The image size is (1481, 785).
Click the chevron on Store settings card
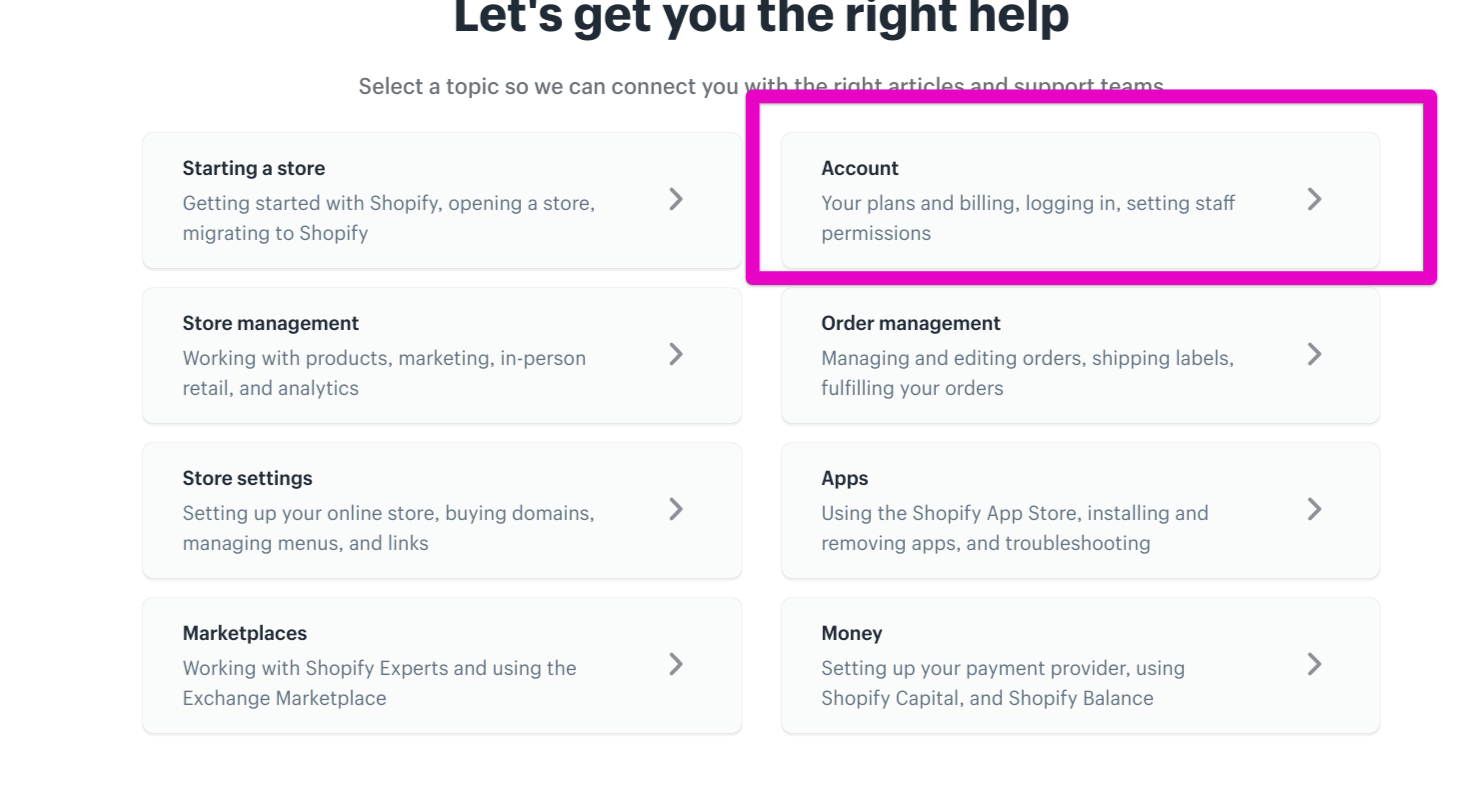676,509
